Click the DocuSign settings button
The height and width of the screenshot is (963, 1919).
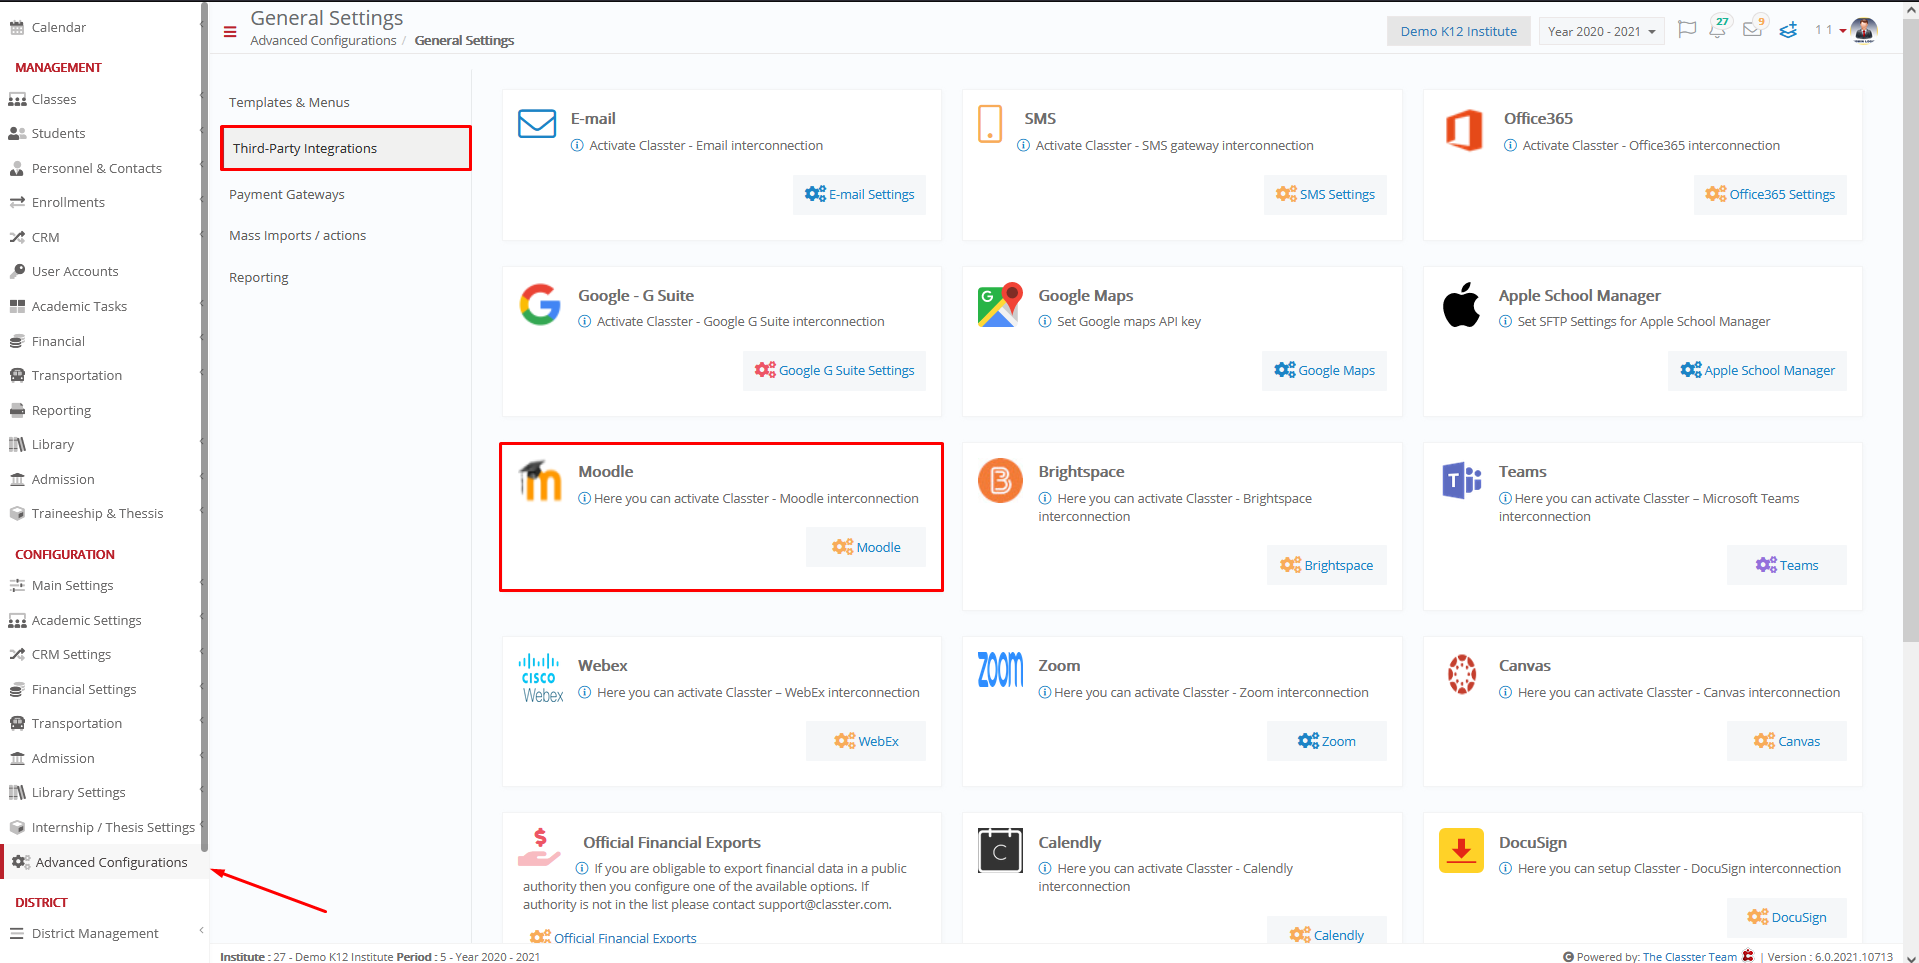[x=1786, y=917]
